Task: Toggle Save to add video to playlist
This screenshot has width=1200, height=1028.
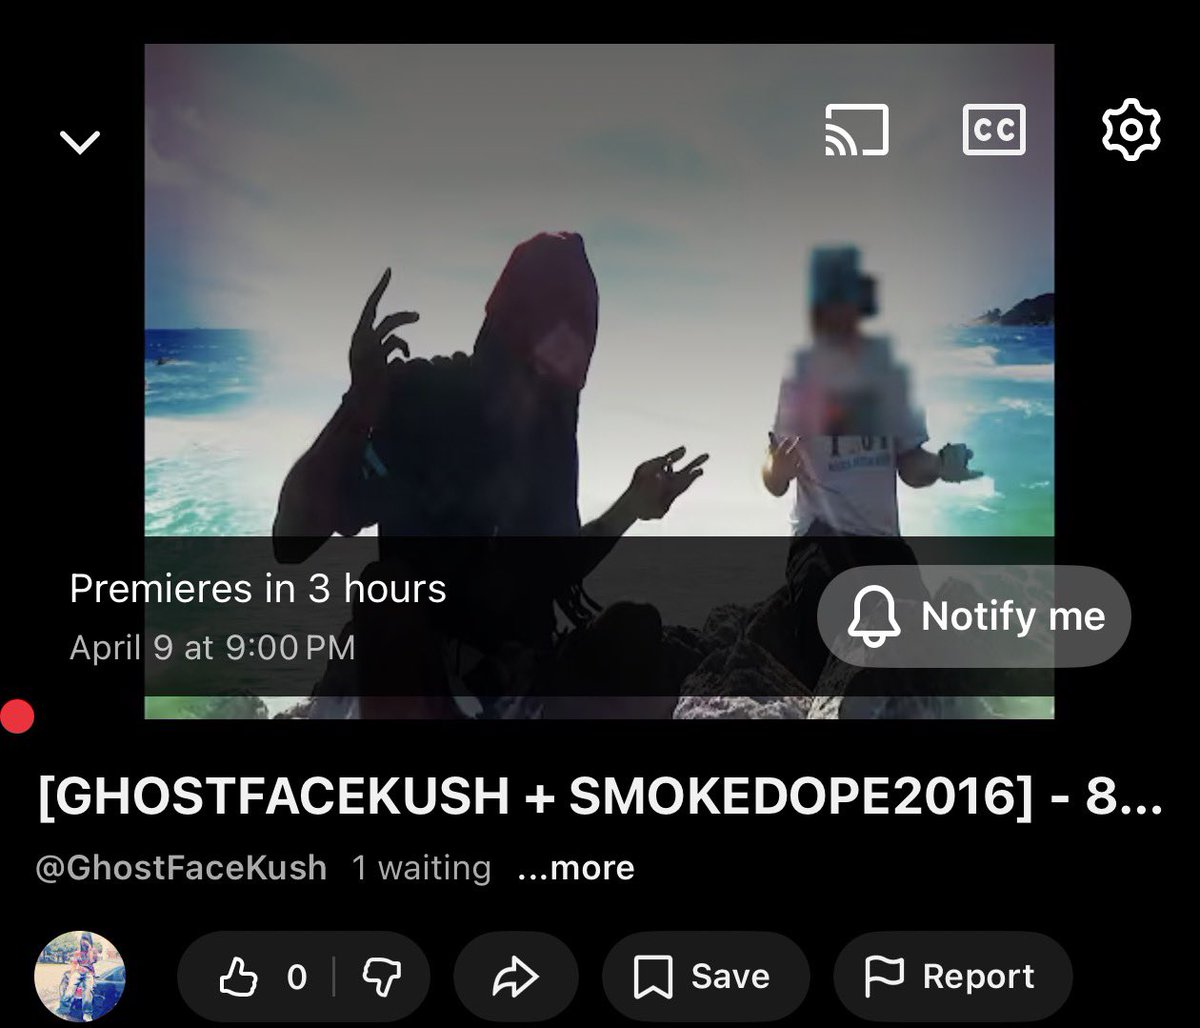Action: pyautogui.click(x=705, y=975)
